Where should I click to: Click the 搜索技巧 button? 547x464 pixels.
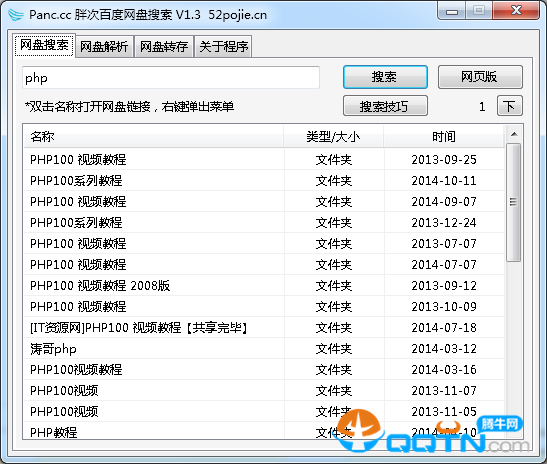pyautogui.click(x=385, y=106)
